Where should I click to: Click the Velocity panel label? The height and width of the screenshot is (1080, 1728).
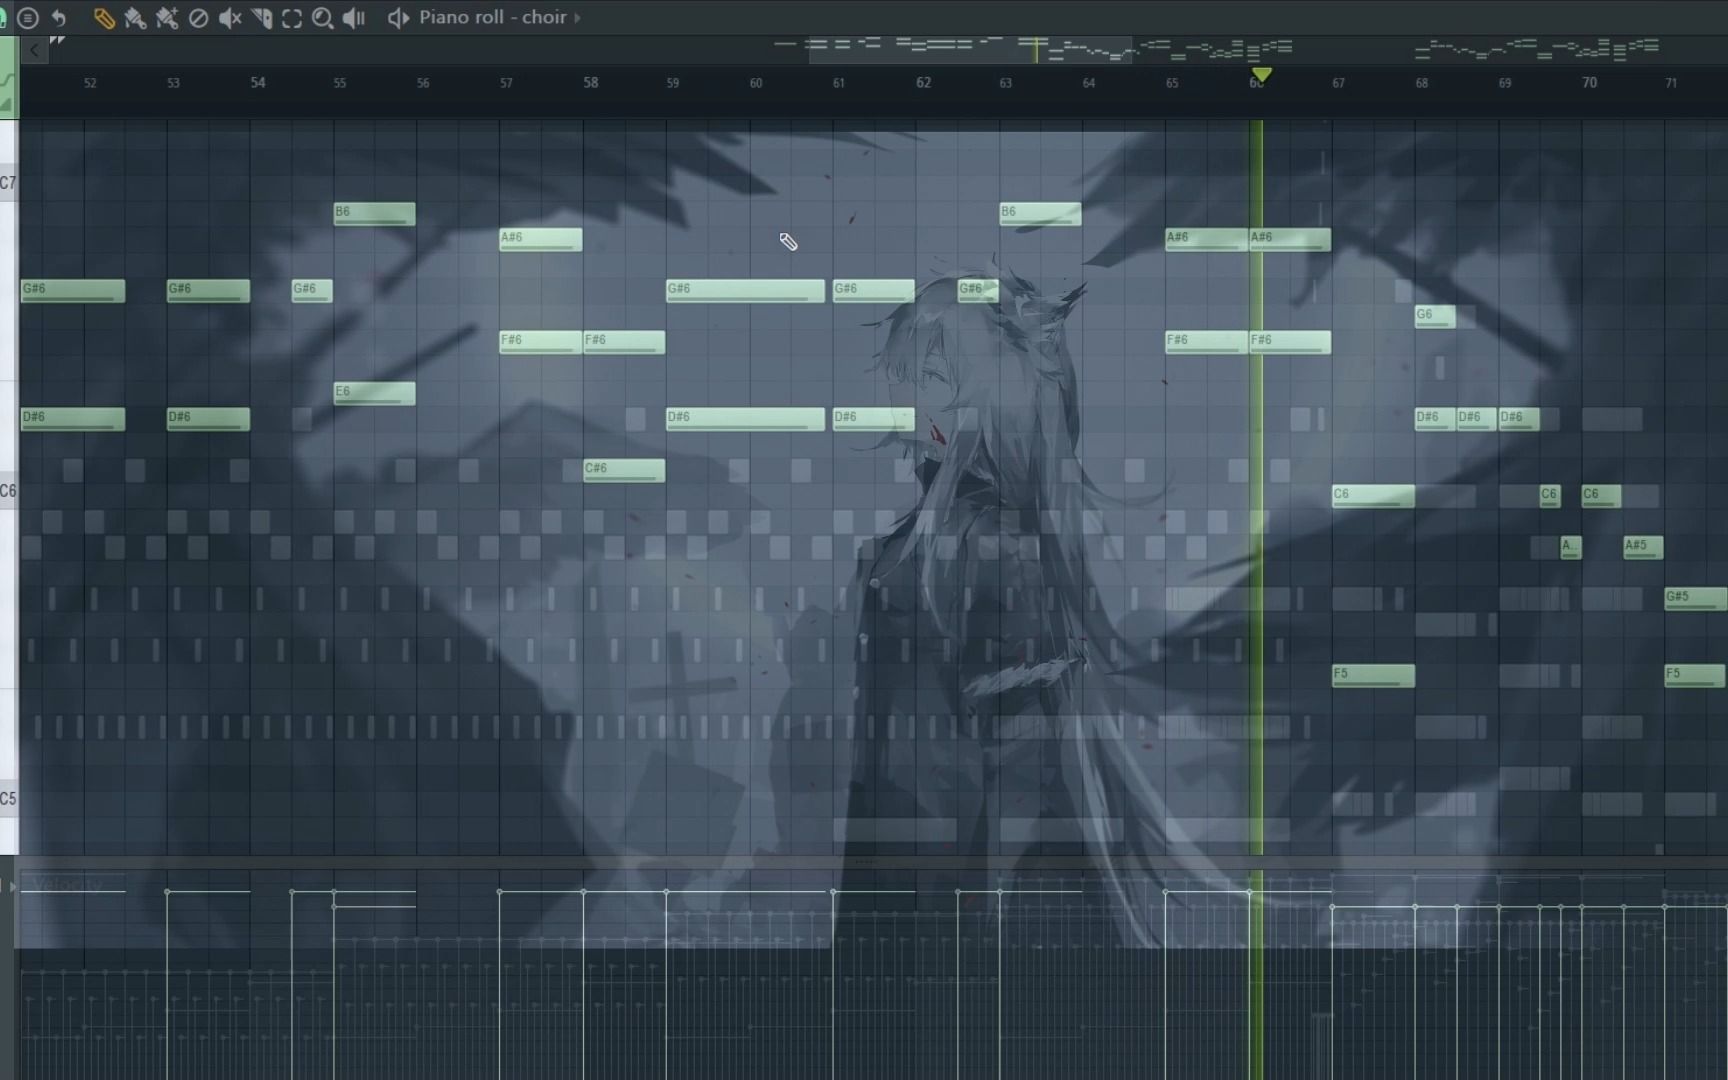[x=68, y=884]
